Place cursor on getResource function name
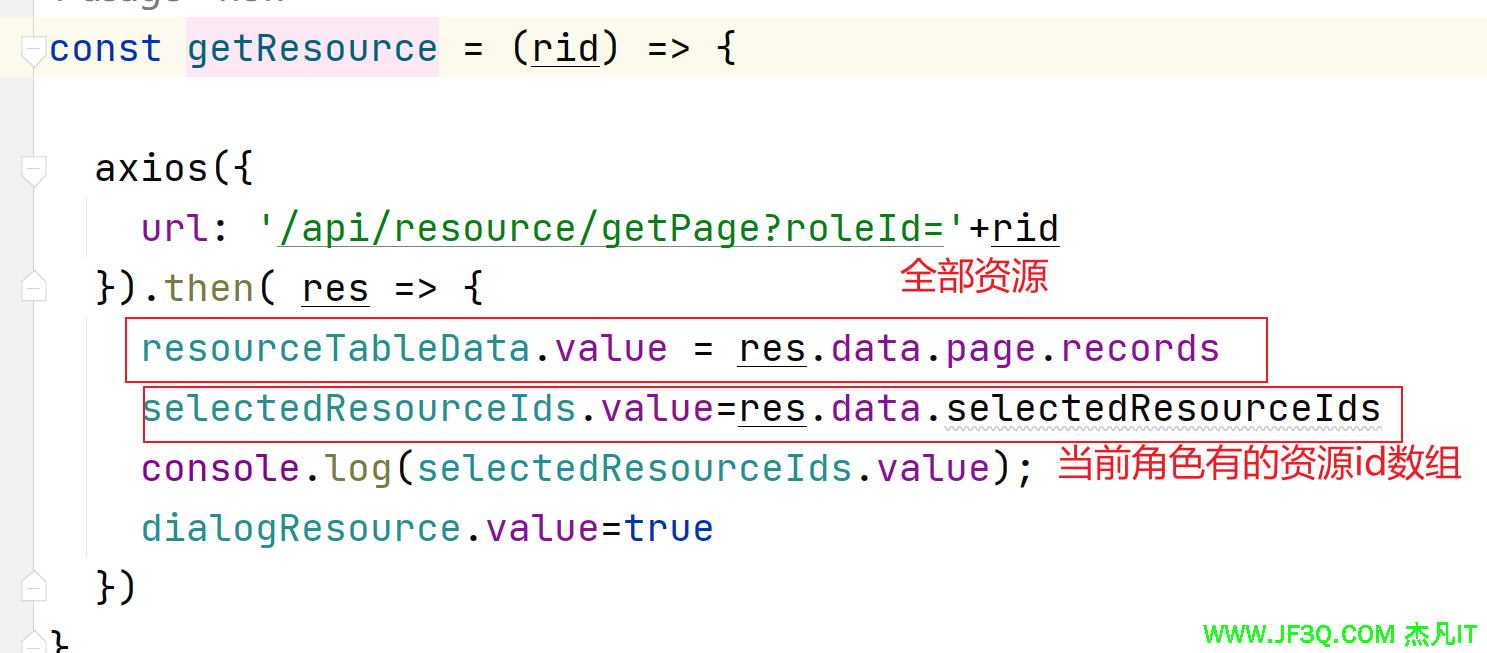The height and width of the screenshot is (653, 1487). pos(312,49)
